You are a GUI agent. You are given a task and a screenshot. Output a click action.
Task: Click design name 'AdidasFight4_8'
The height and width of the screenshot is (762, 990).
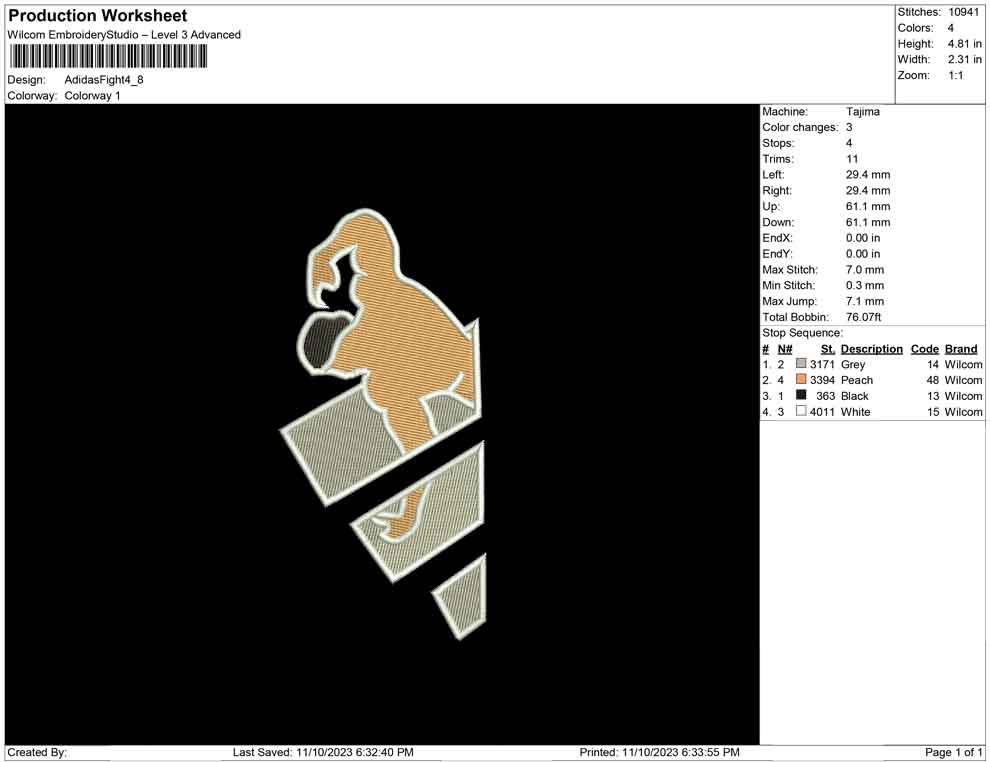coord(104,80)
